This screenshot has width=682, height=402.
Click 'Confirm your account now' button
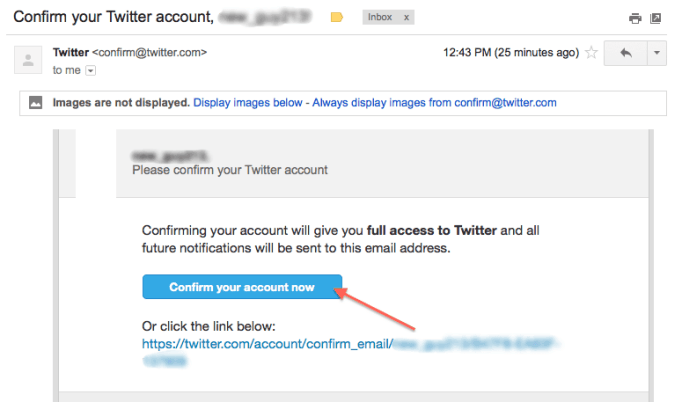click(242, 287)
